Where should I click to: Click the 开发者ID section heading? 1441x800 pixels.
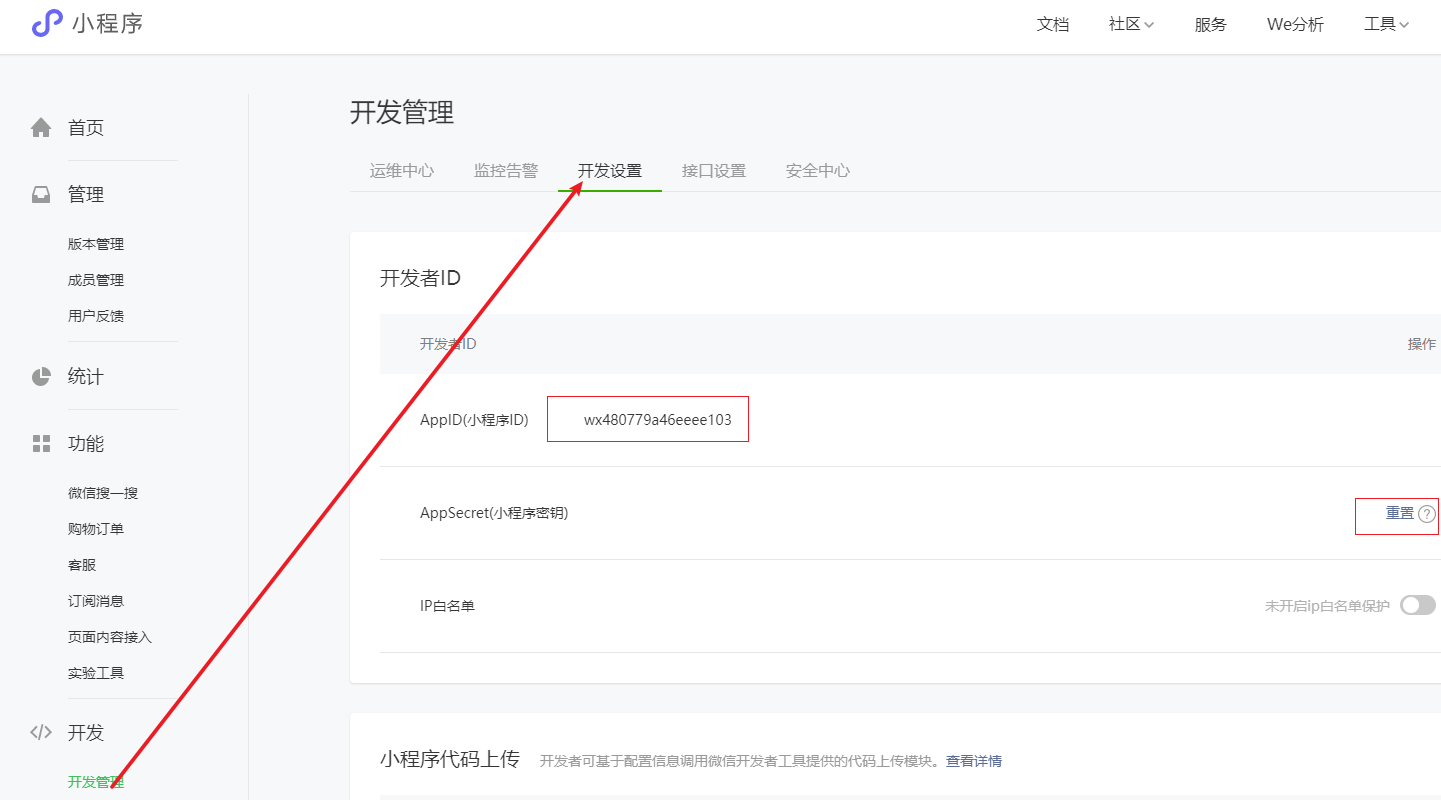pyautogui.click(x=420, y=278)
